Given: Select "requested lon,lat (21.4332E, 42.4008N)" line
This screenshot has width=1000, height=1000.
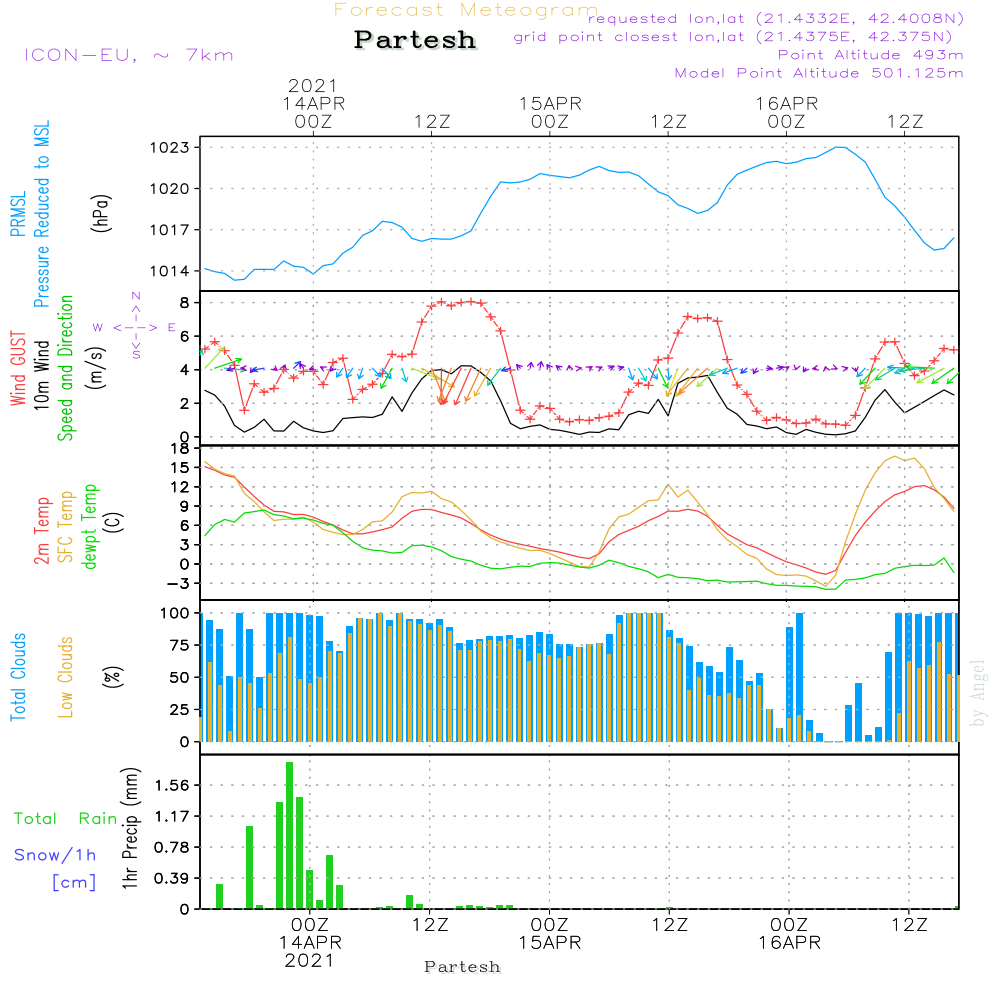Looking at the screenshot, I should tap(776, 19).
